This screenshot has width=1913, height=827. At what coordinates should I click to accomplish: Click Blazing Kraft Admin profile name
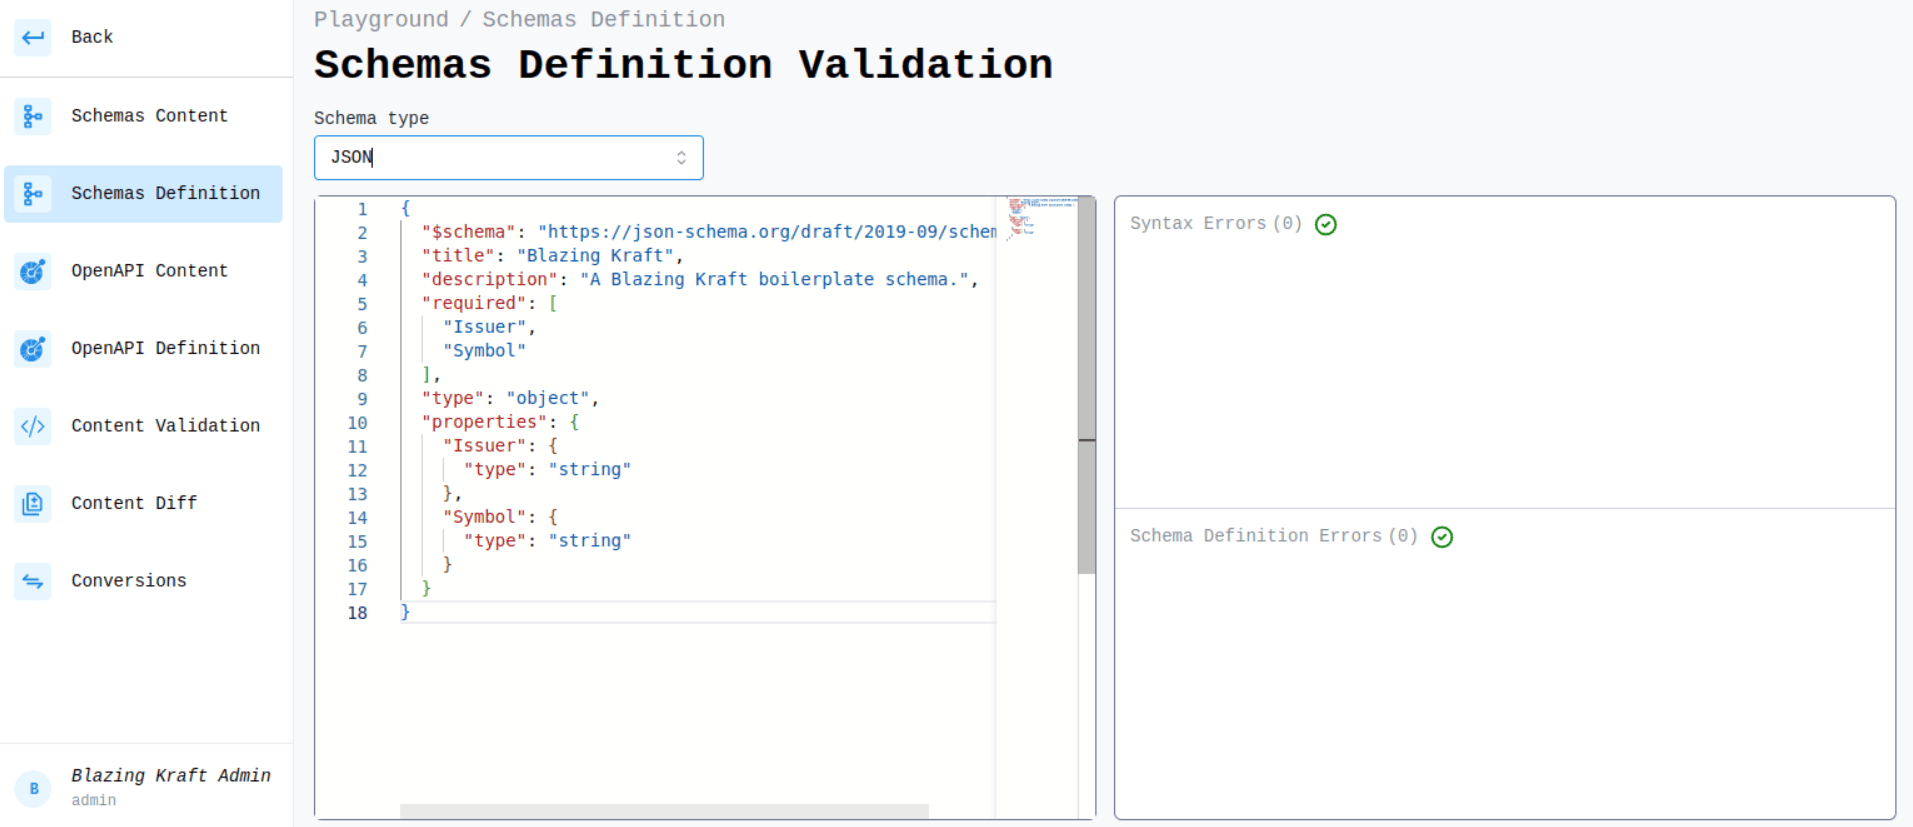pyautogui.click(x=171, y=775)
